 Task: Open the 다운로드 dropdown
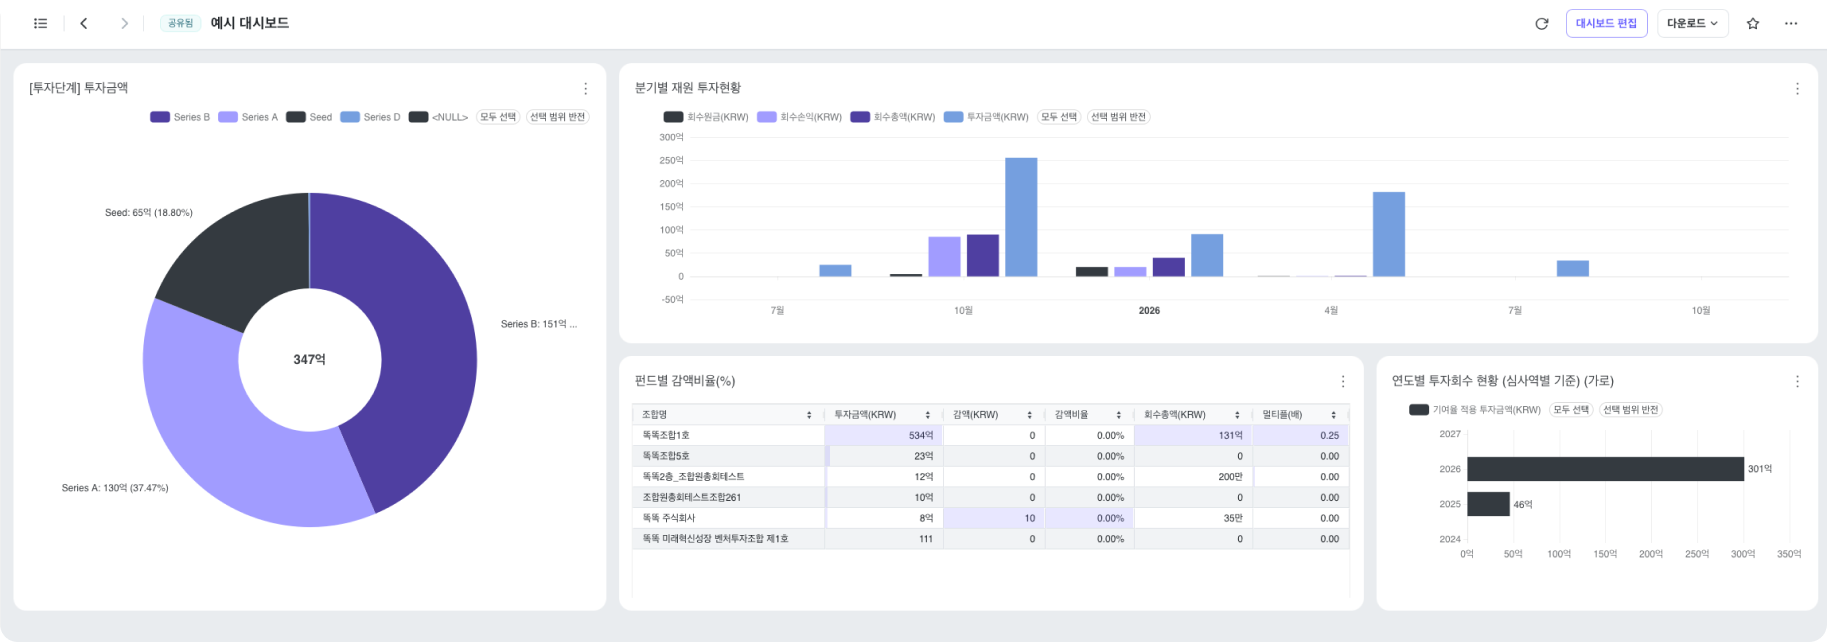coord(1692,23)
